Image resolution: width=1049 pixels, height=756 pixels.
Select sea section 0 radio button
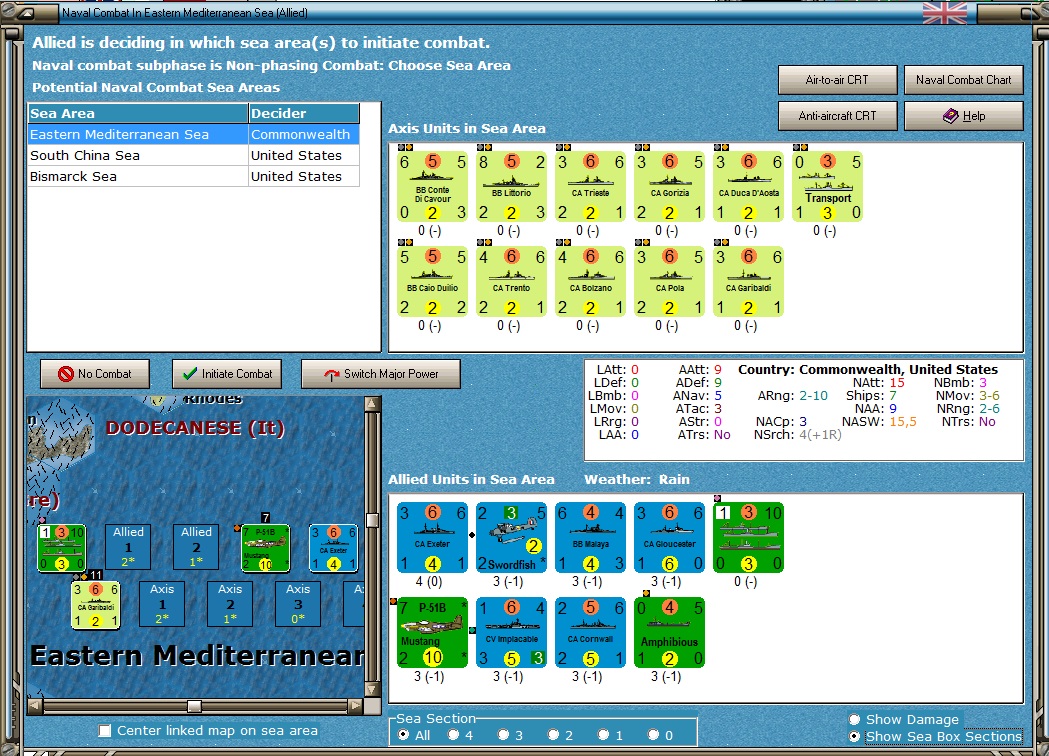tap(654, 735)
